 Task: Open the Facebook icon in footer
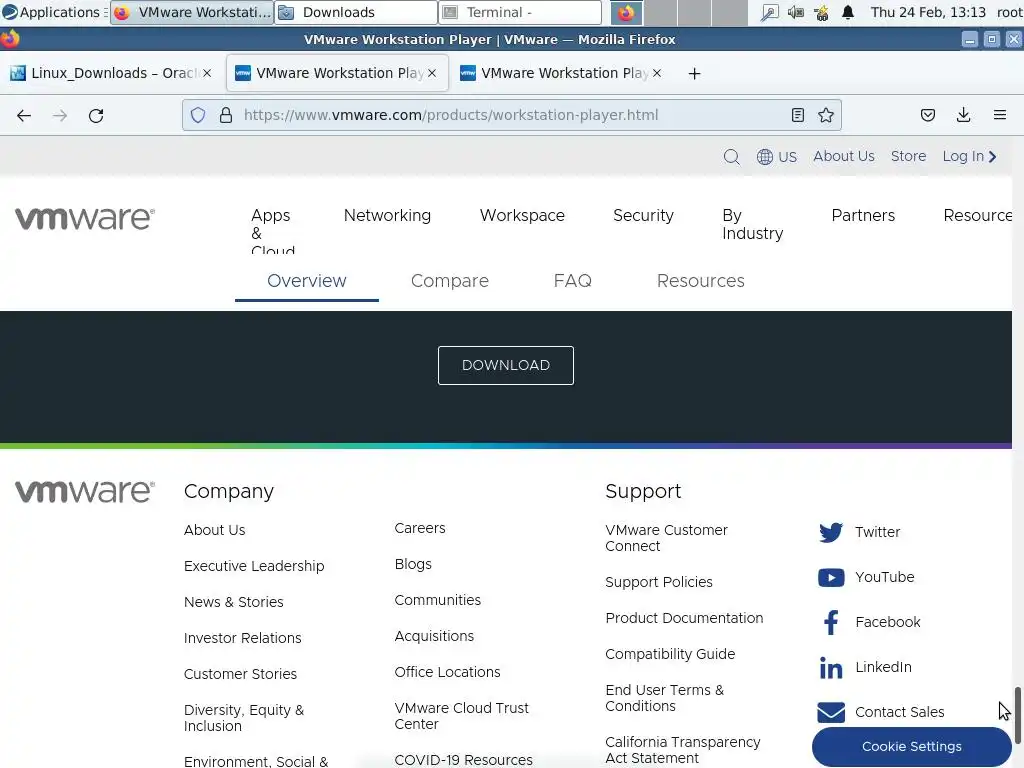click(x=831, y=622)
